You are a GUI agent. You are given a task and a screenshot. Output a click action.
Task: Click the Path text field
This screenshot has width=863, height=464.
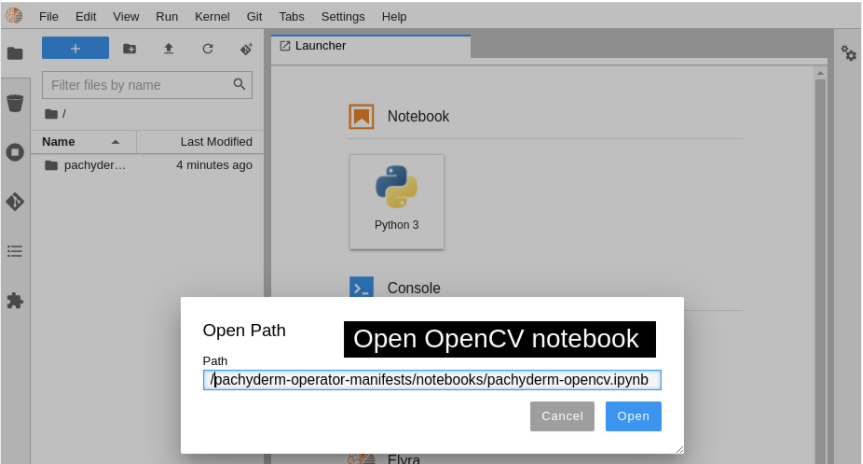tap(432, 380)
